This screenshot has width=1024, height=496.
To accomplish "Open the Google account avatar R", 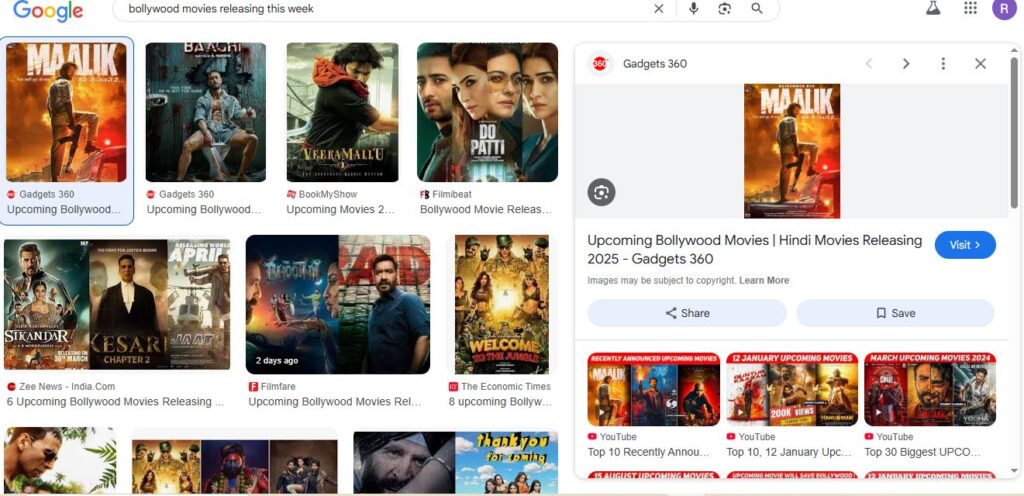I will 1004,8.
